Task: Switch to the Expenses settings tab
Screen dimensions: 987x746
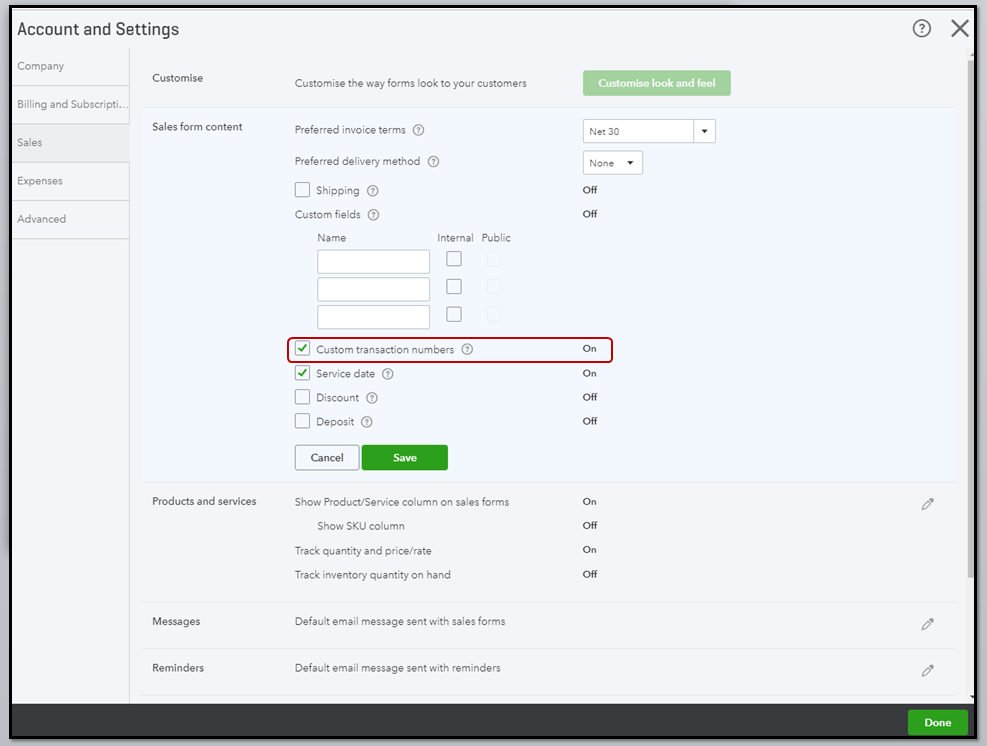Action: tap(40, 181)
